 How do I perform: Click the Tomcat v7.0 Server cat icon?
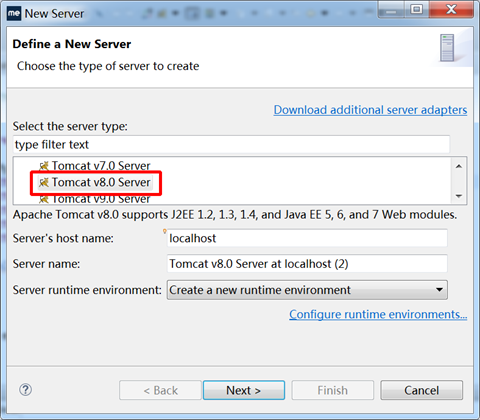click(44, 166)
